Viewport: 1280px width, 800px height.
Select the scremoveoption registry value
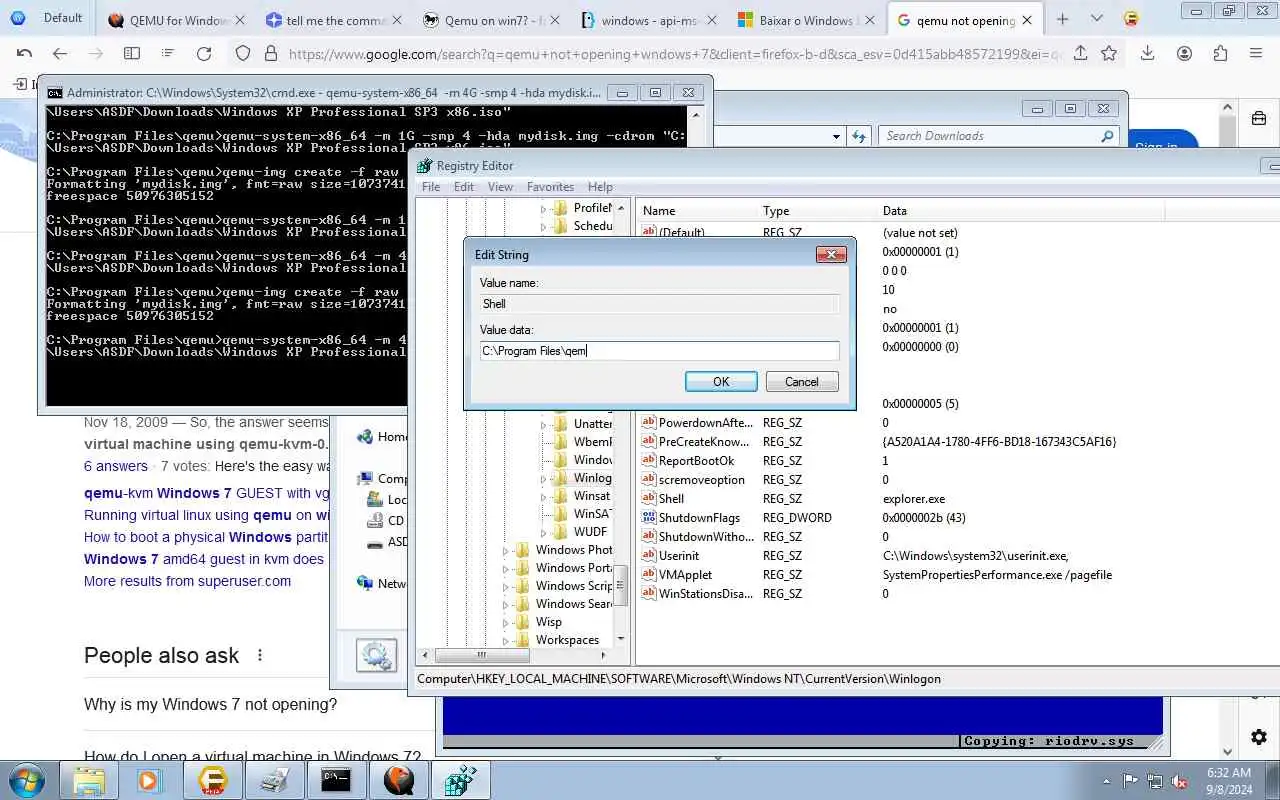pyautogui.click(x=701, y=480)
